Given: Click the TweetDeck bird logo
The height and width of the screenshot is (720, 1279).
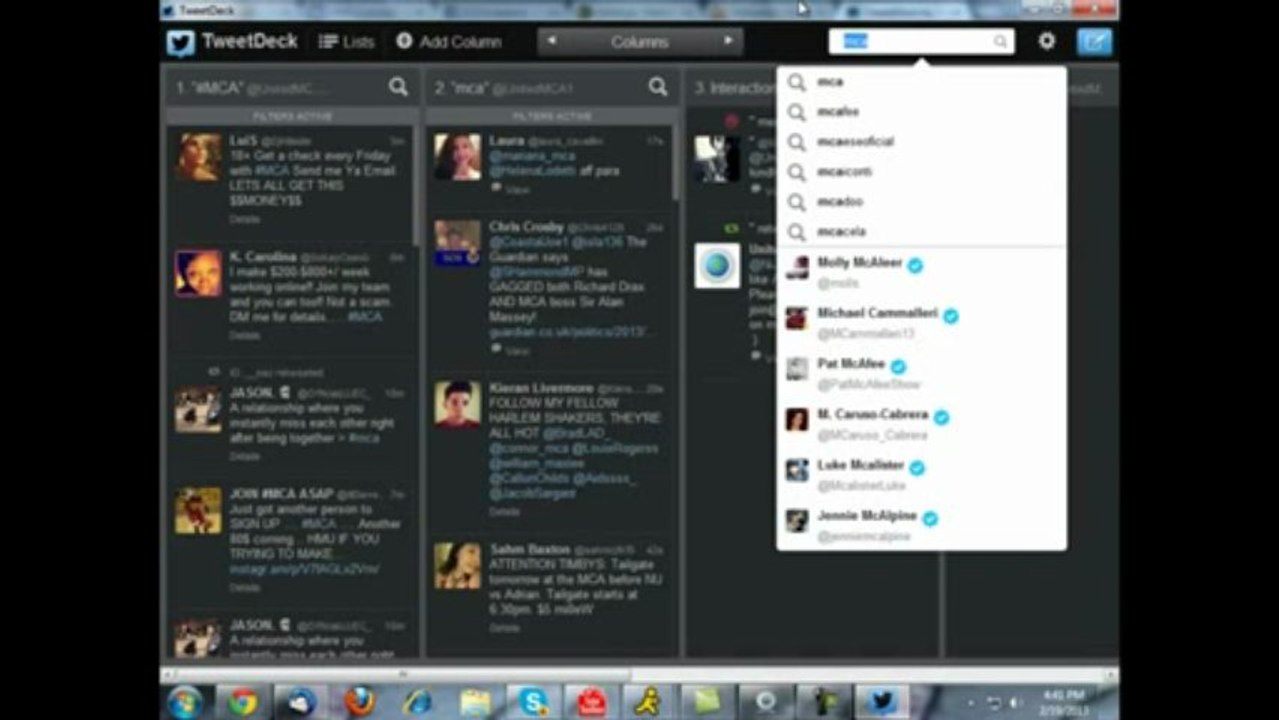Looking at the screenshot, I should (x=181, y=42).
